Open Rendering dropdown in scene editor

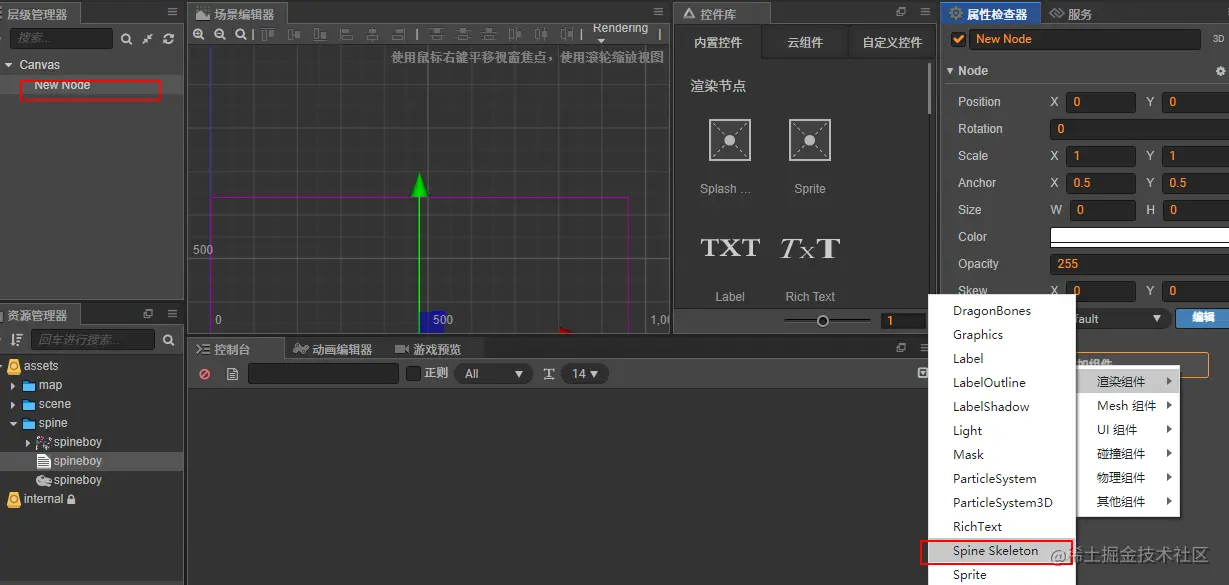(620, 34)
